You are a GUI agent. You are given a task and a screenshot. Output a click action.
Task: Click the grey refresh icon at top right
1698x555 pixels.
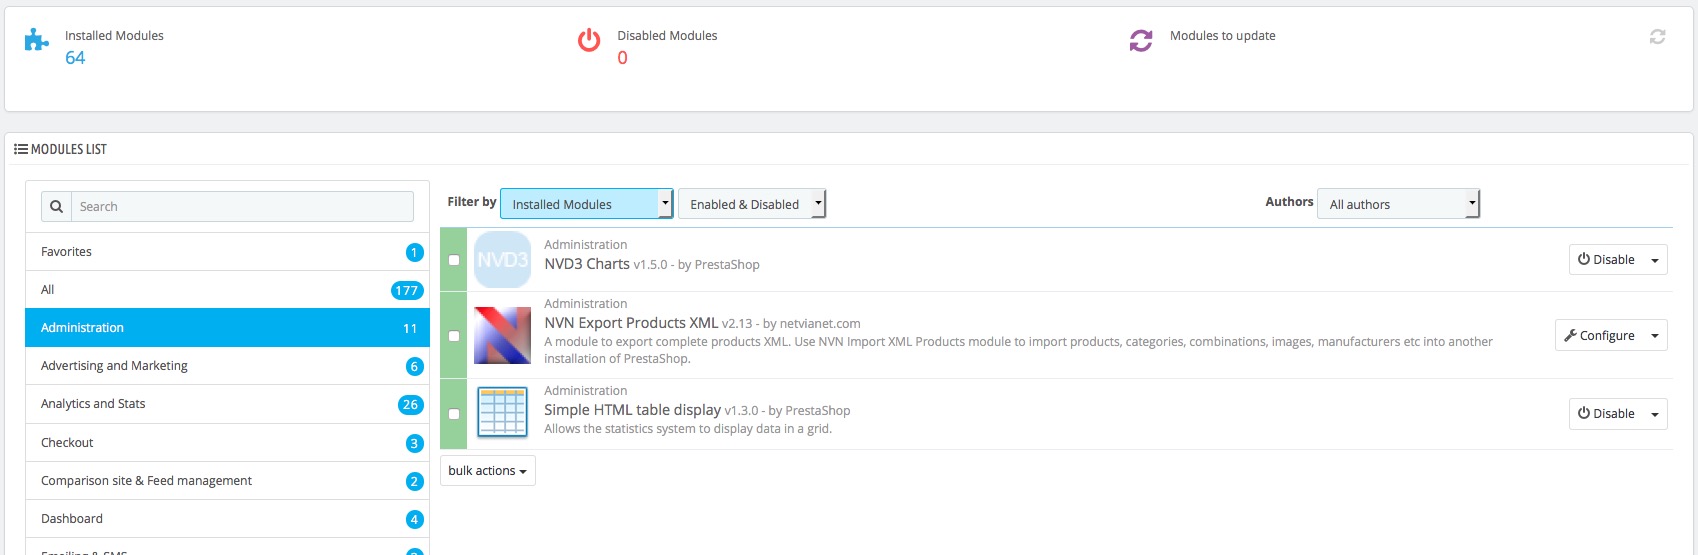1657,37
